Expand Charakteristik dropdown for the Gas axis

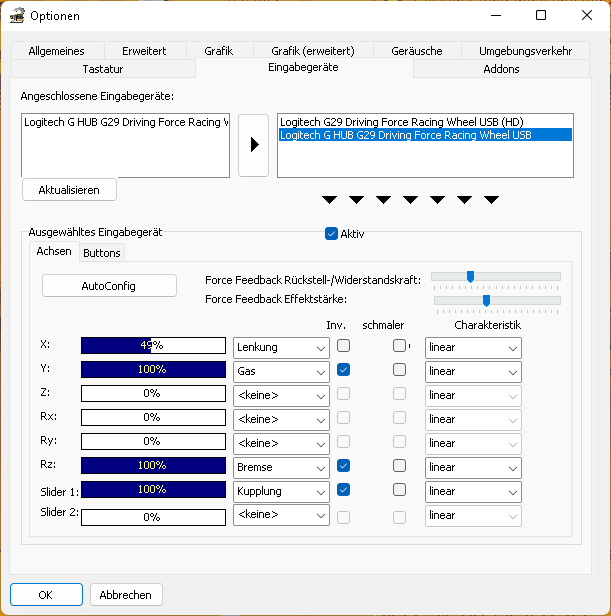[x=472, y=371]
